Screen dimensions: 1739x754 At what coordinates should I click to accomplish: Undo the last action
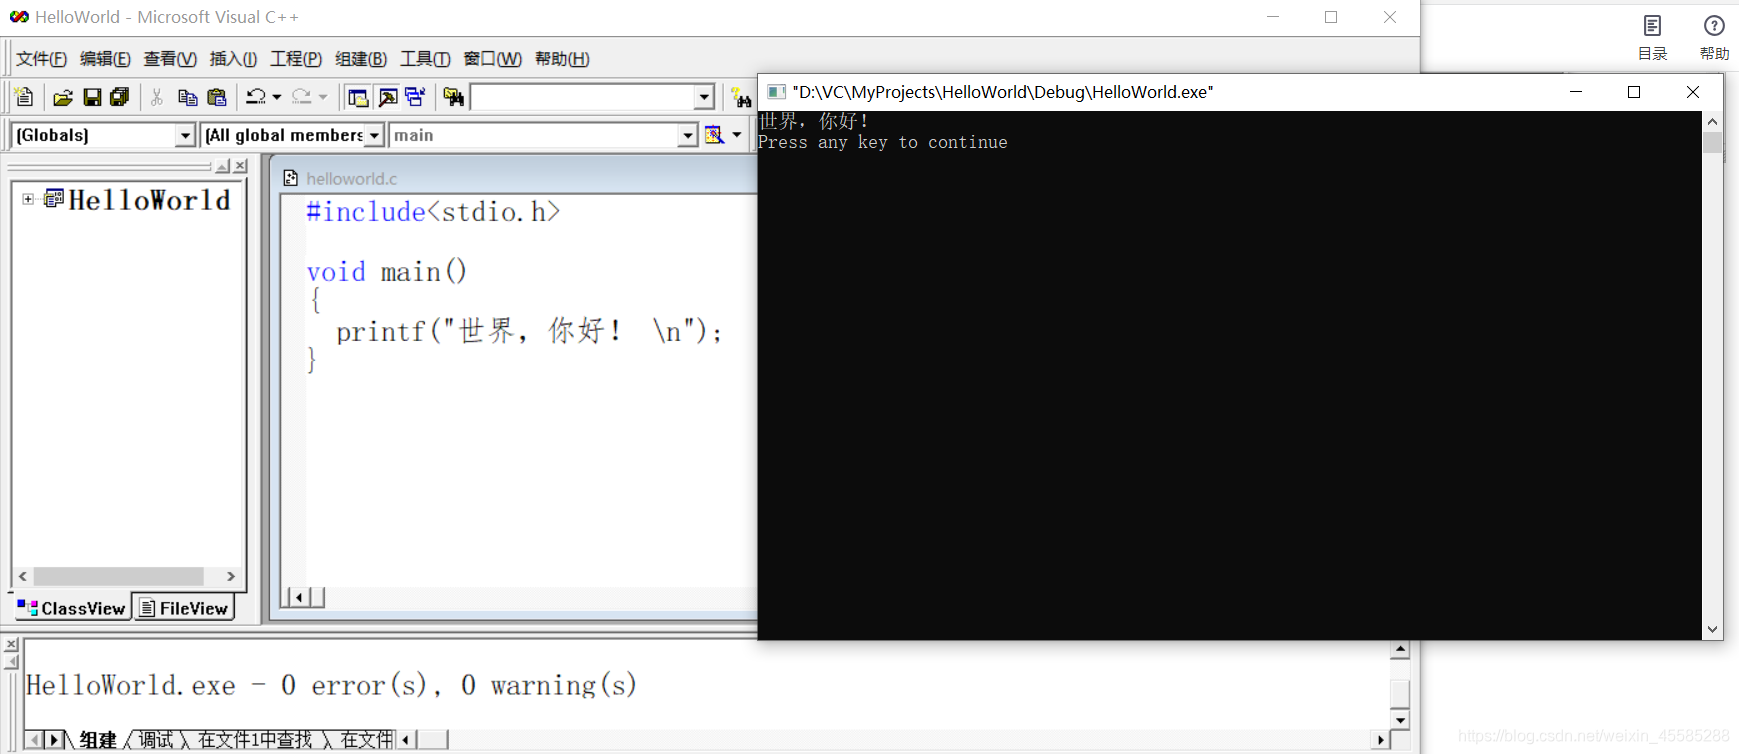pos(256,97)
